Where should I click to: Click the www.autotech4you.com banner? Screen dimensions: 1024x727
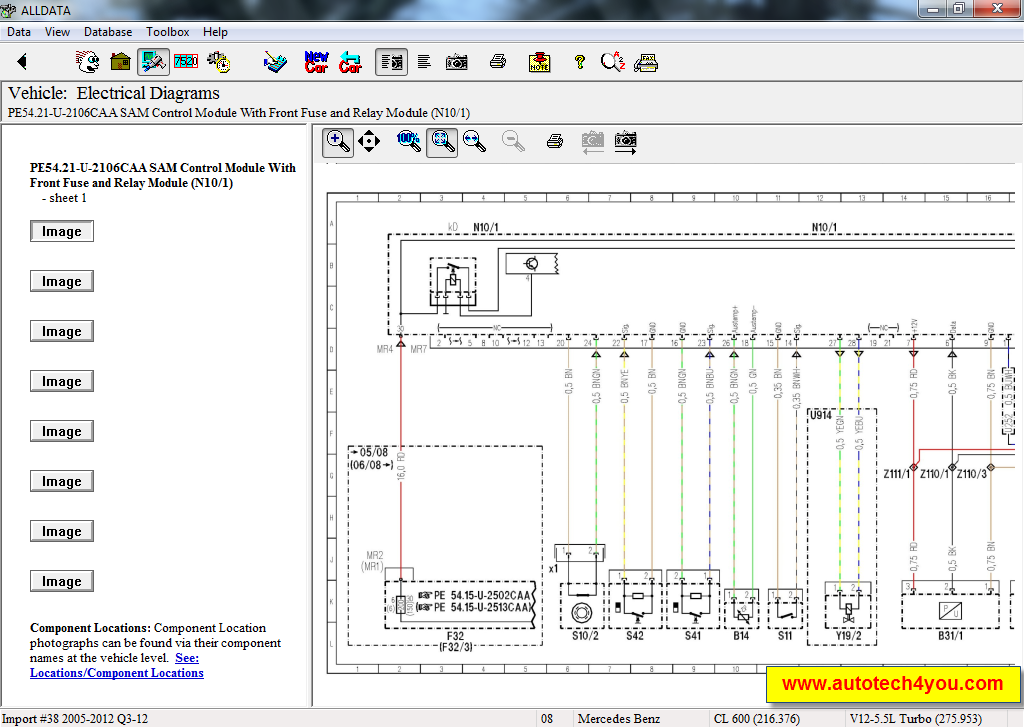(892, 684)
